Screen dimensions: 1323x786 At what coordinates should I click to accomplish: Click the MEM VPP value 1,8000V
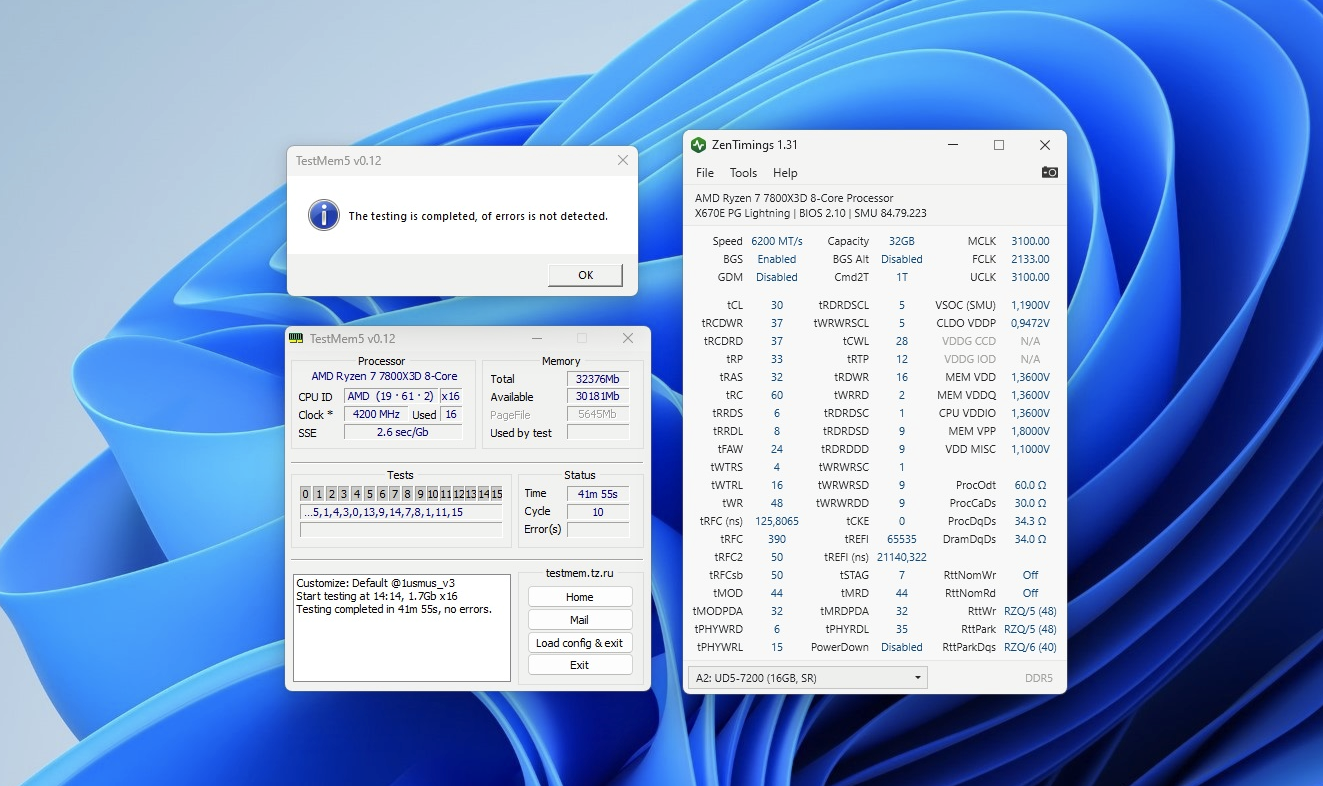(x=1030, y=431)
